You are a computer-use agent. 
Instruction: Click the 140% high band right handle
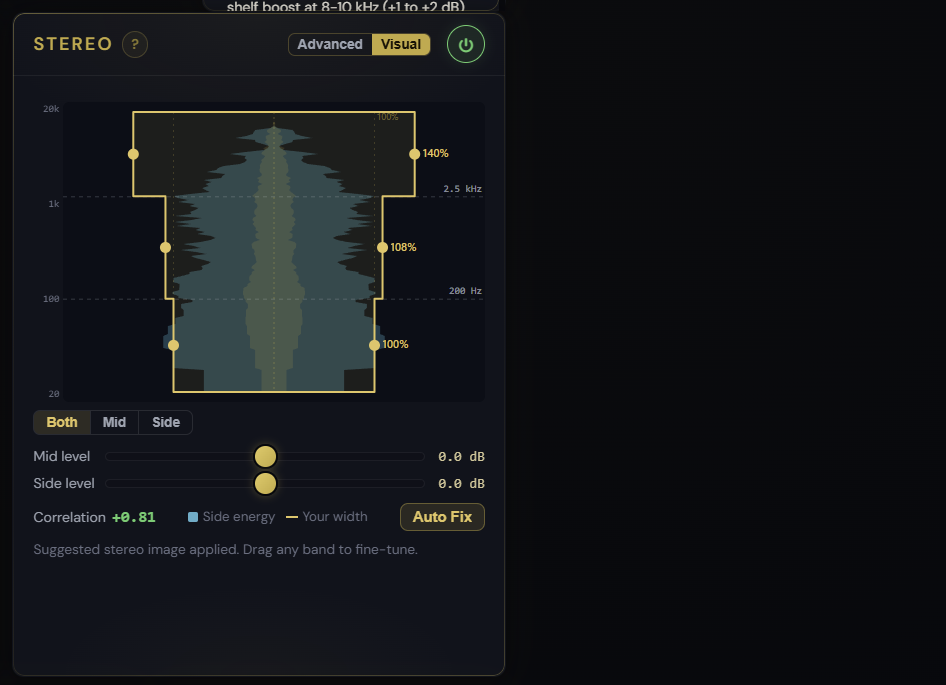tap(414, 154)
